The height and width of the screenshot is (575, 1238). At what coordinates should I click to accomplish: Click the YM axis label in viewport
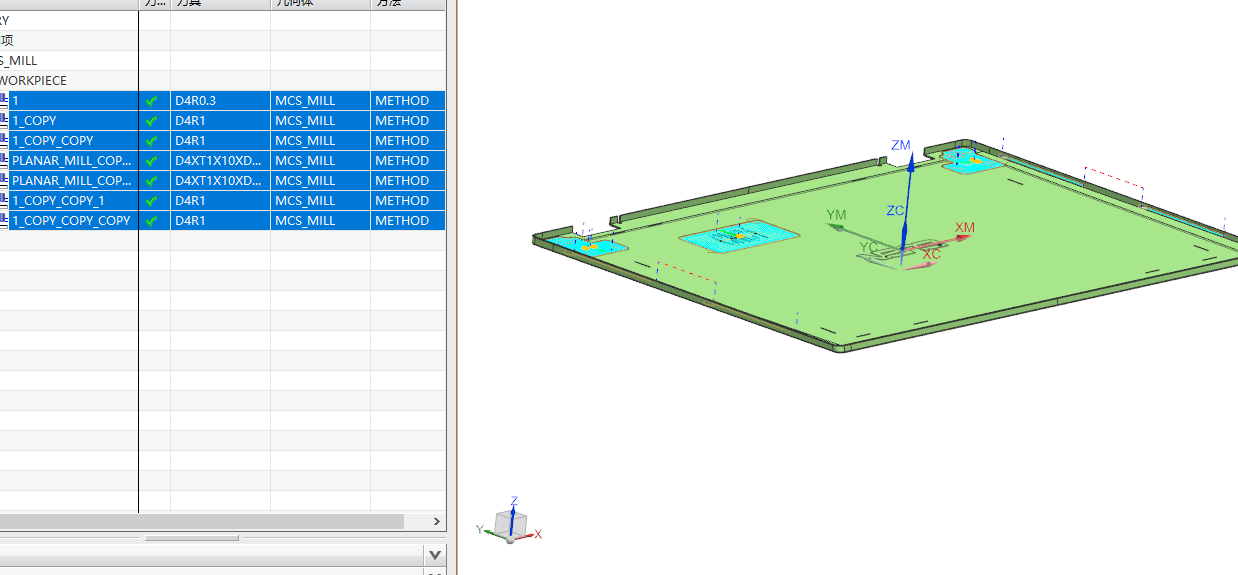[836, 215]
